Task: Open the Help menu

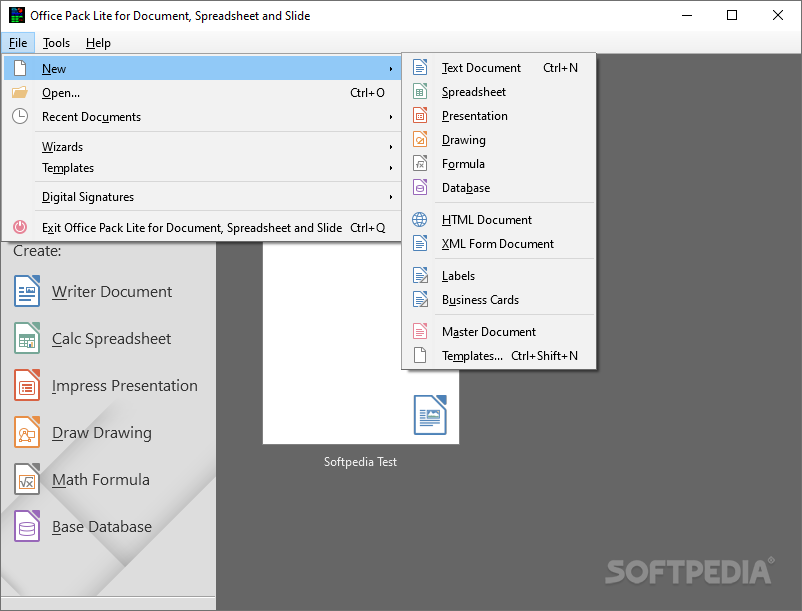Action: coord(98,42)
